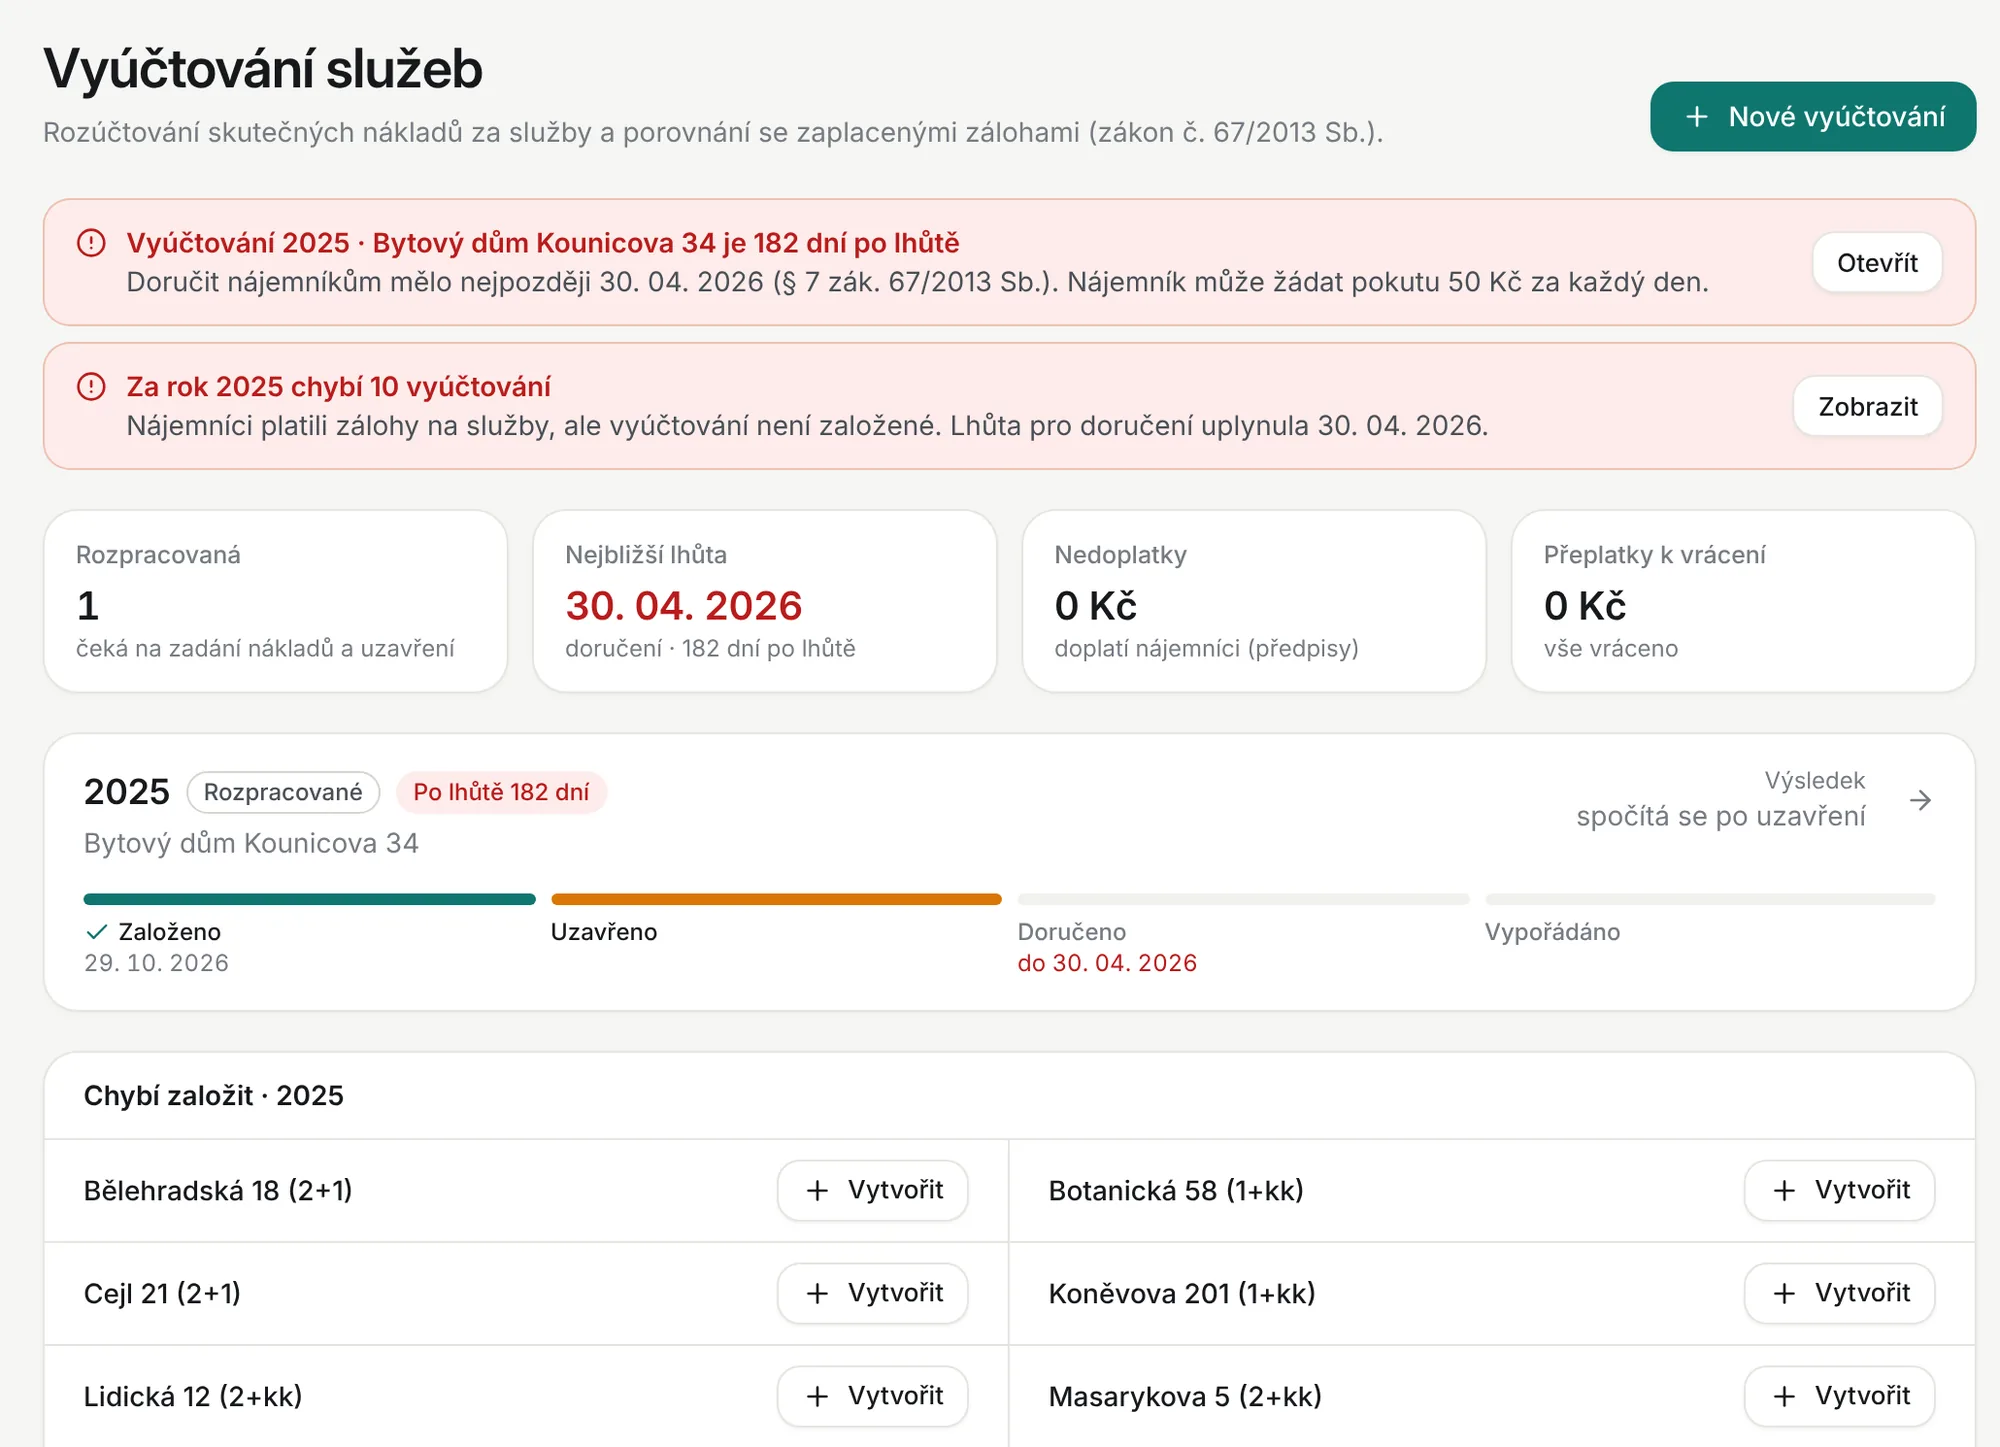
Task: Click the orange Uzavřeno progress segment
Action: pyautogui.click(x=776, y=899)
